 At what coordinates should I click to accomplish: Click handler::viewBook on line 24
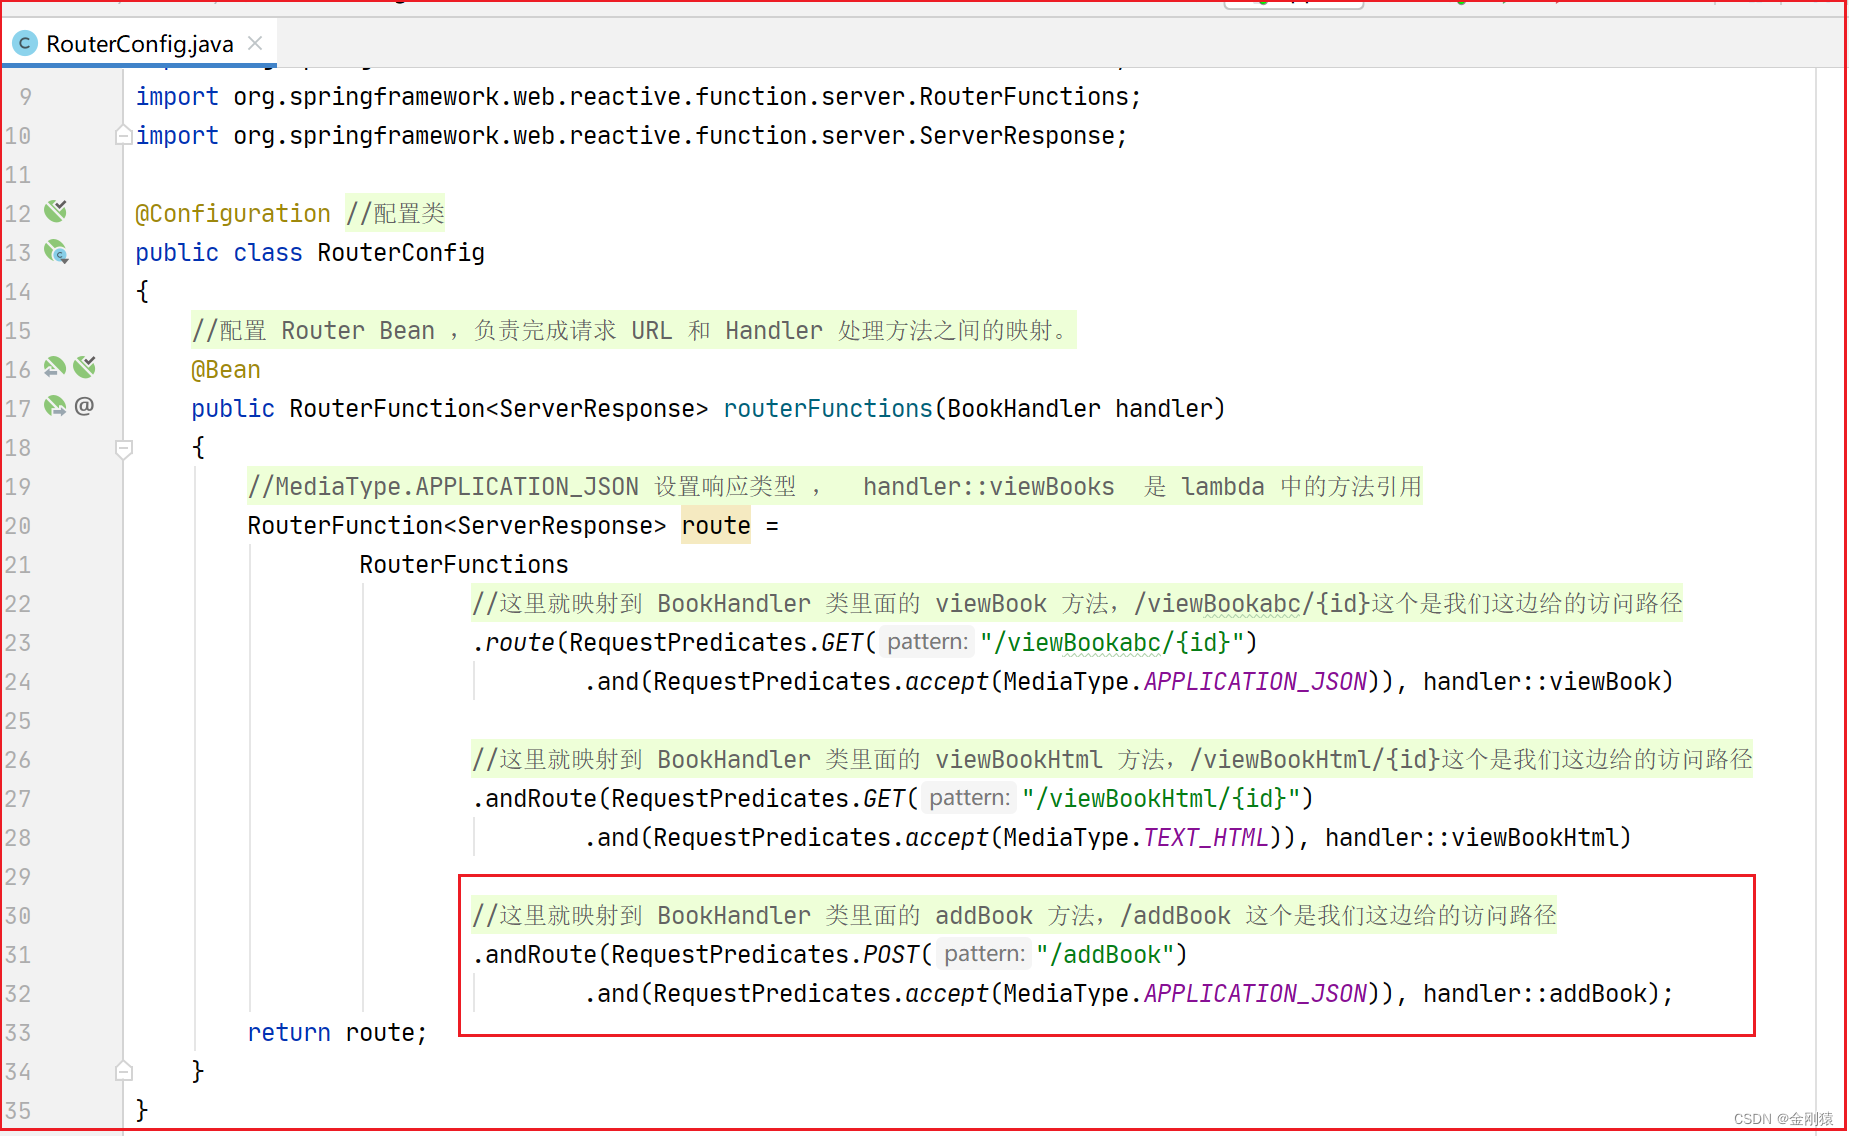coord(1541,682)
